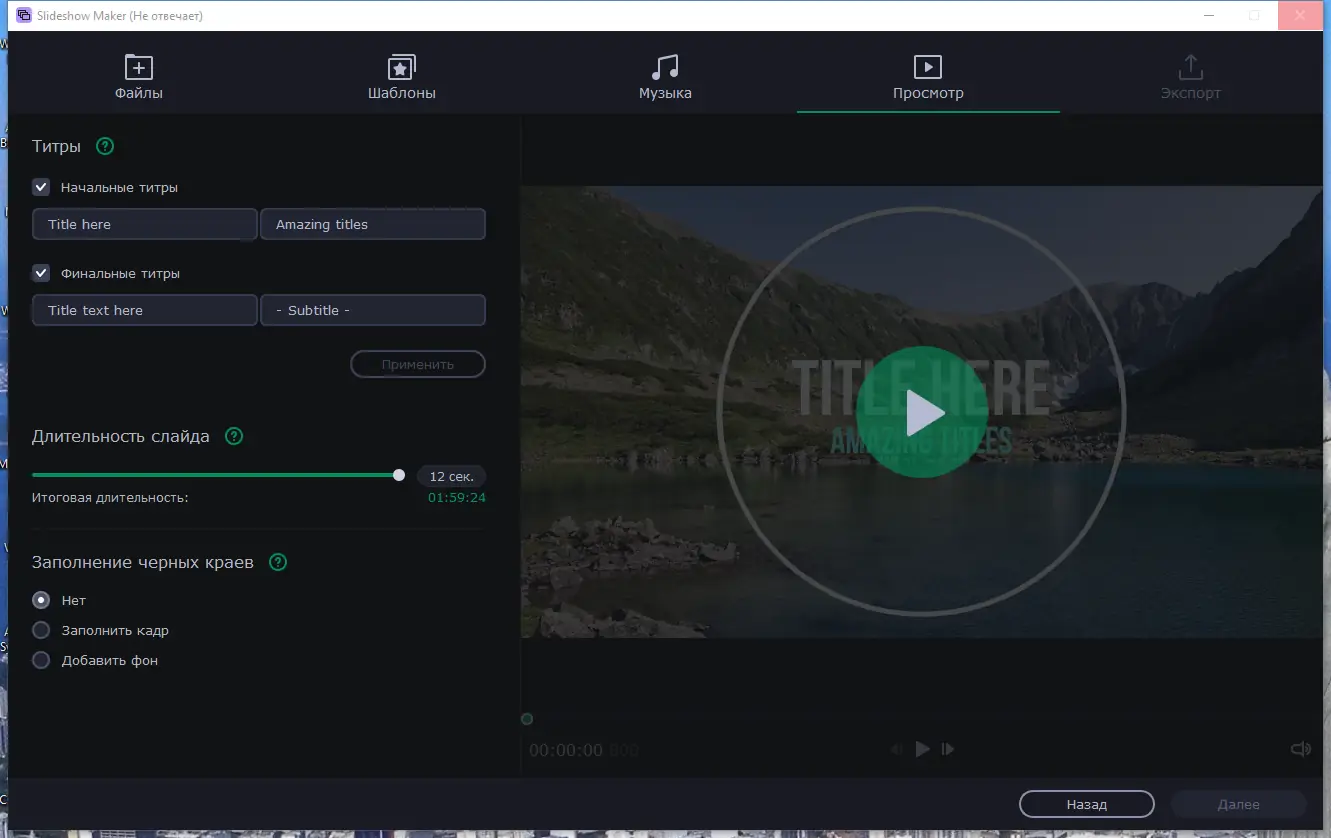Click the total duration value 01:59:24
1331x838 pixels.
pos(457,497)
